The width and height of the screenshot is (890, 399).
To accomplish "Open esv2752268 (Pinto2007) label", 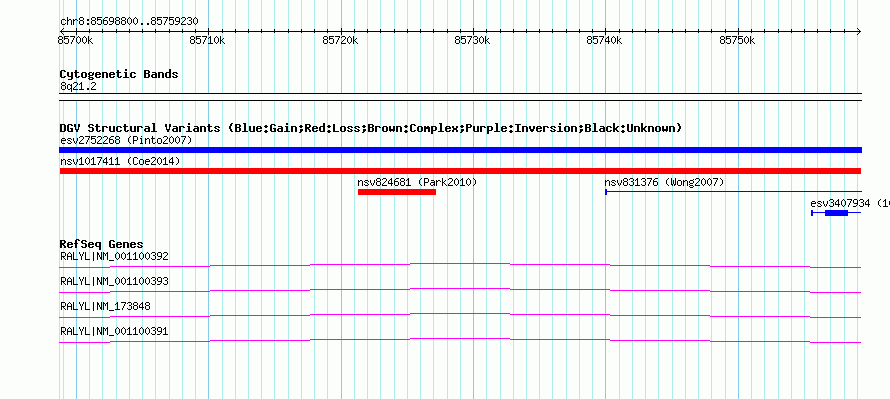I will [126, 140].
